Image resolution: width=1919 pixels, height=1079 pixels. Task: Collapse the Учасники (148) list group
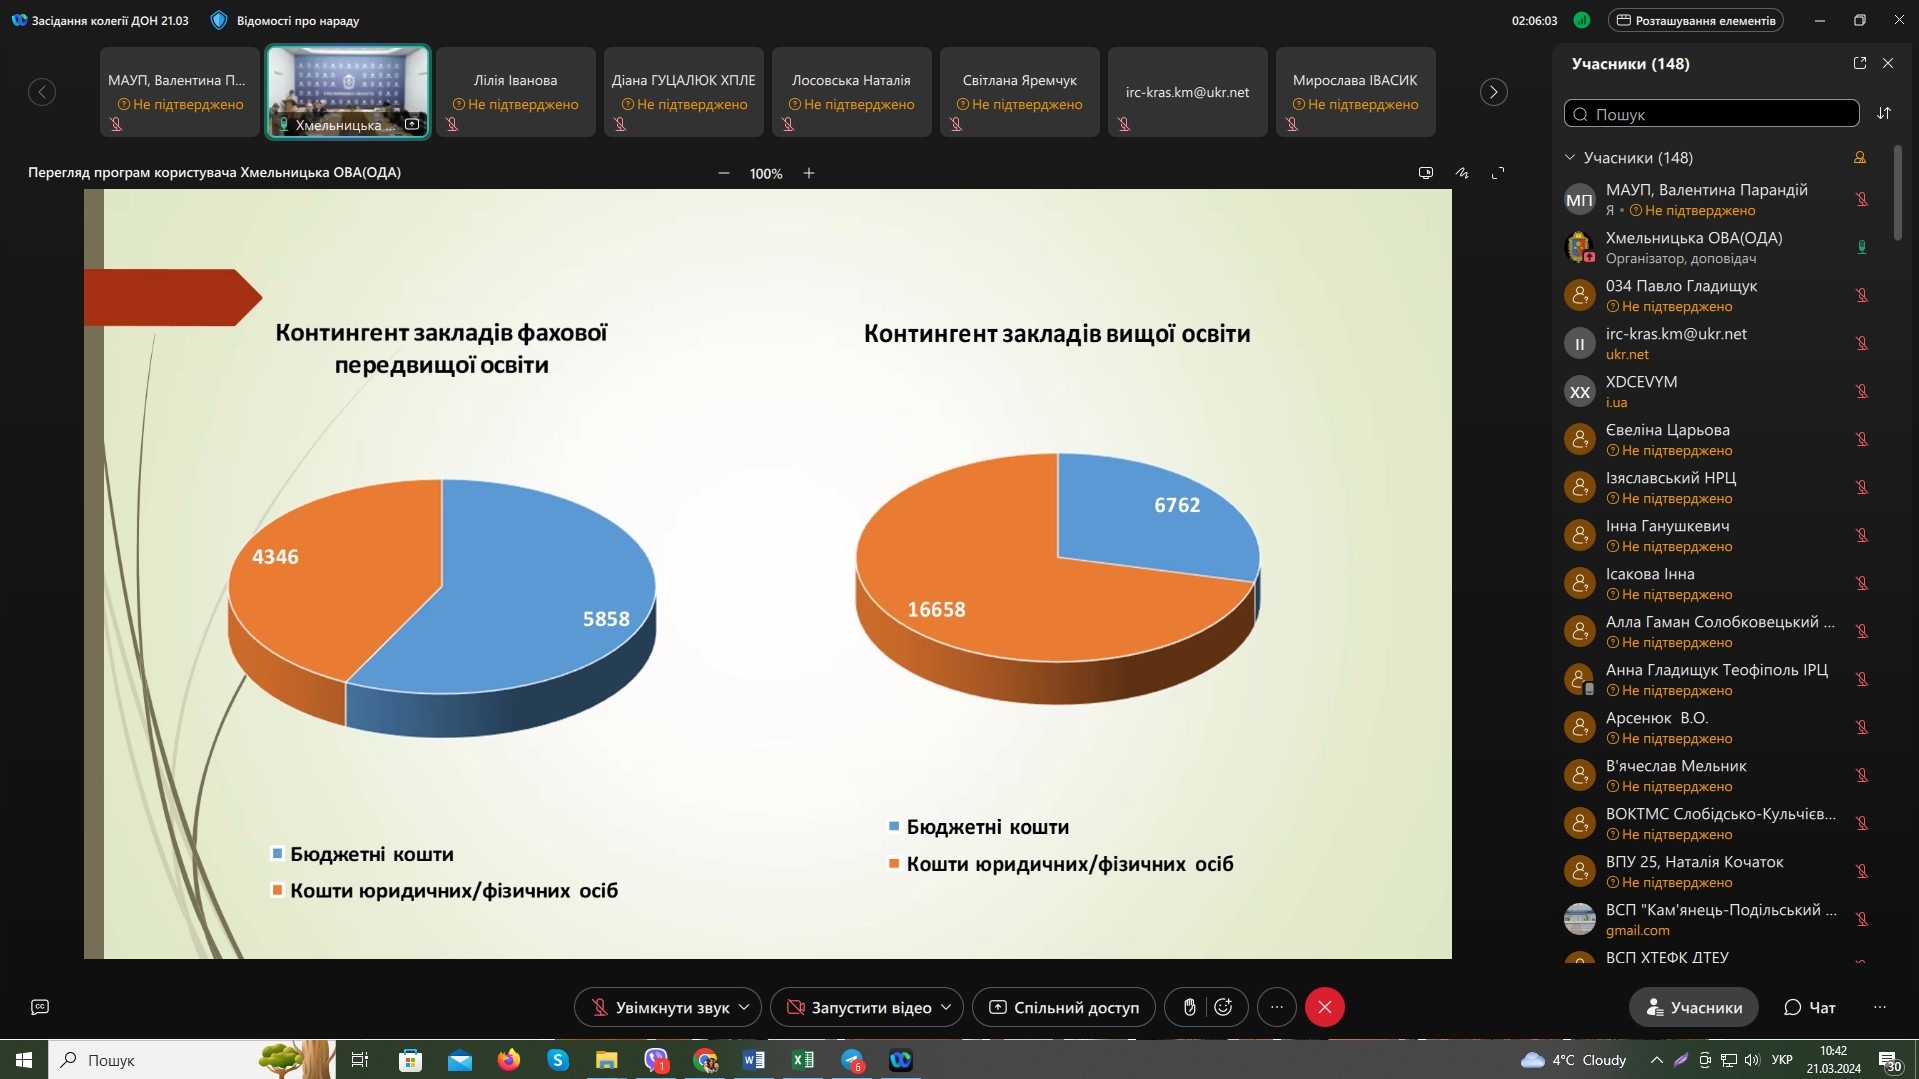tap(1570, 158)
